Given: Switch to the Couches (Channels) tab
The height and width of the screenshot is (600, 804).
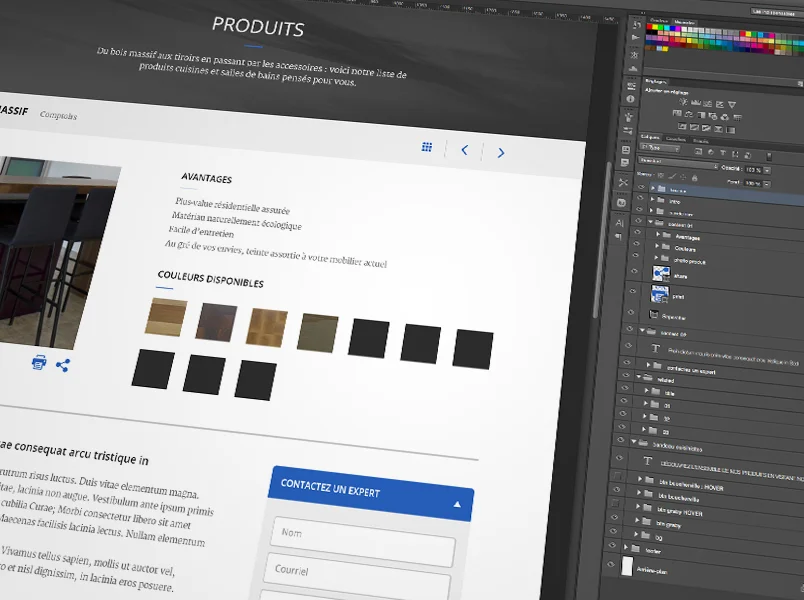Looking at the screenshot, I should click(675, 139).
